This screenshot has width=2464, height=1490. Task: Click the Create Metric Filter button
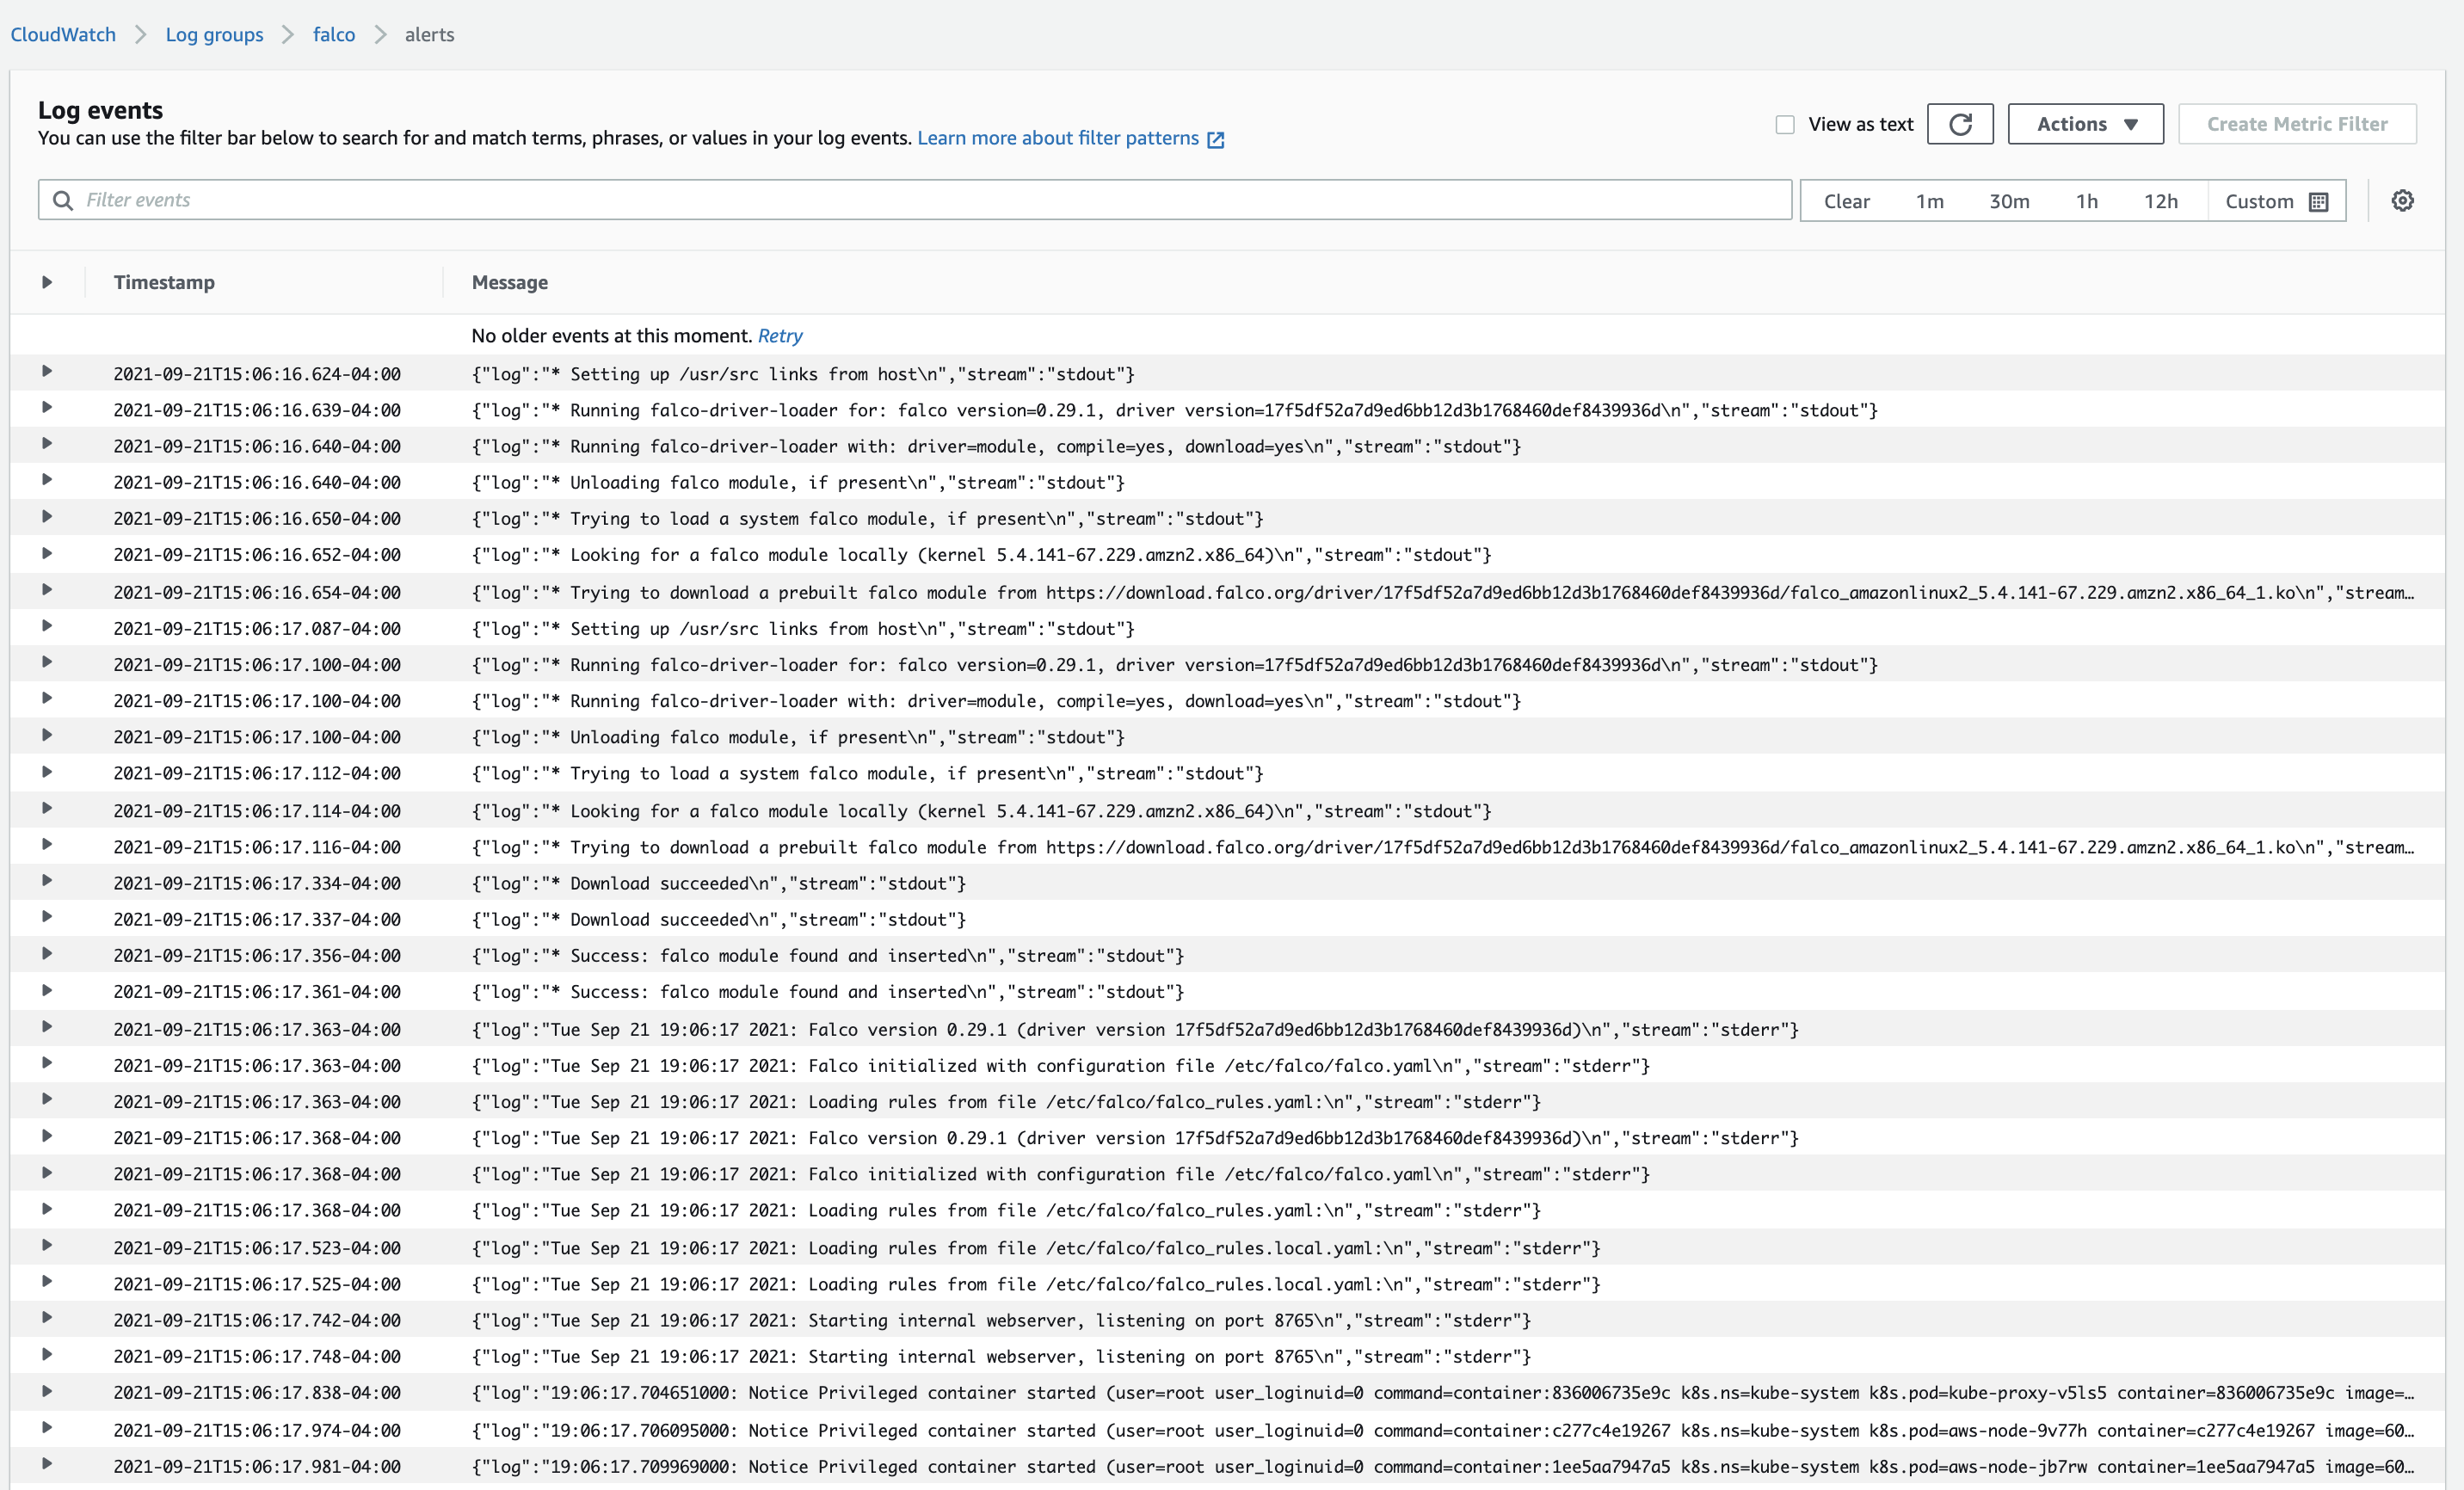click(x=2297, y=124)
